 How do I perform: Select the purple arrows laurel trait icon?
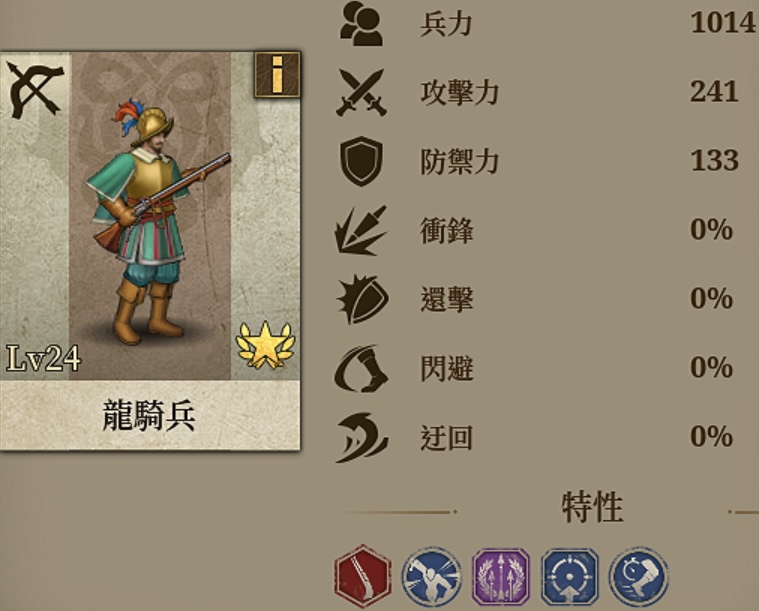pos(501,577)
